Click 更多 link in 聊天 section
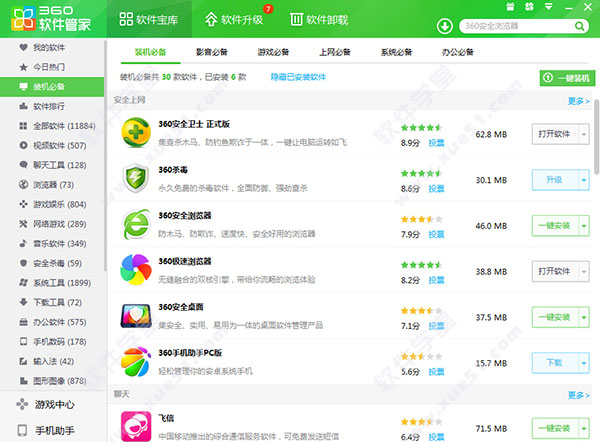 click(x=578, y=395)
